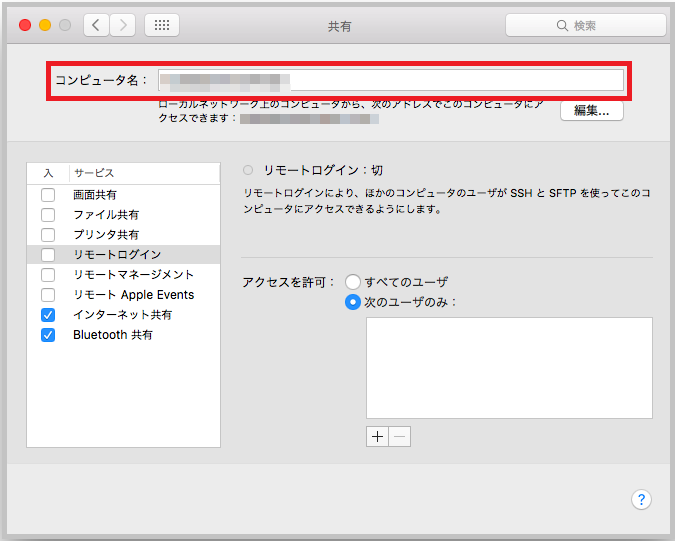Click the 編集... button
This screenshot has height=541, width=675.
pos(591,111)
